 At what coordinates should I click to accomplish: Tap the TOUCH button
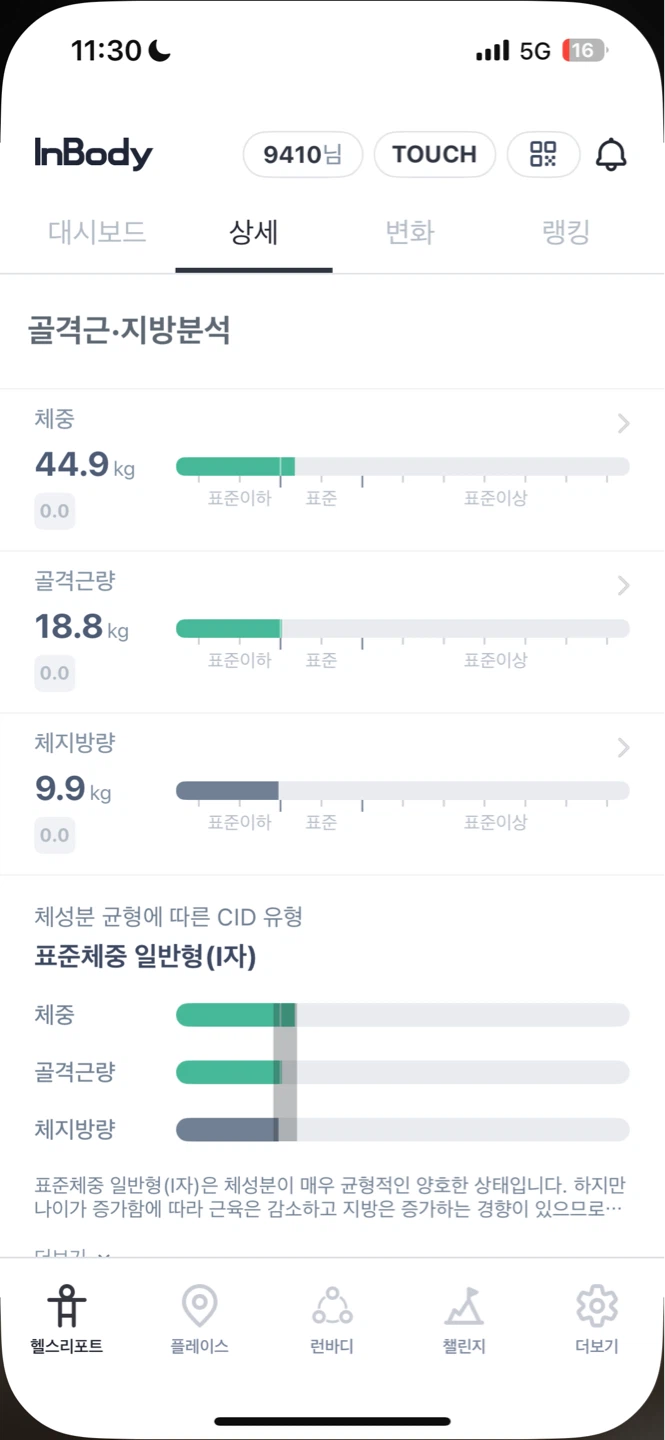[434, 155]
